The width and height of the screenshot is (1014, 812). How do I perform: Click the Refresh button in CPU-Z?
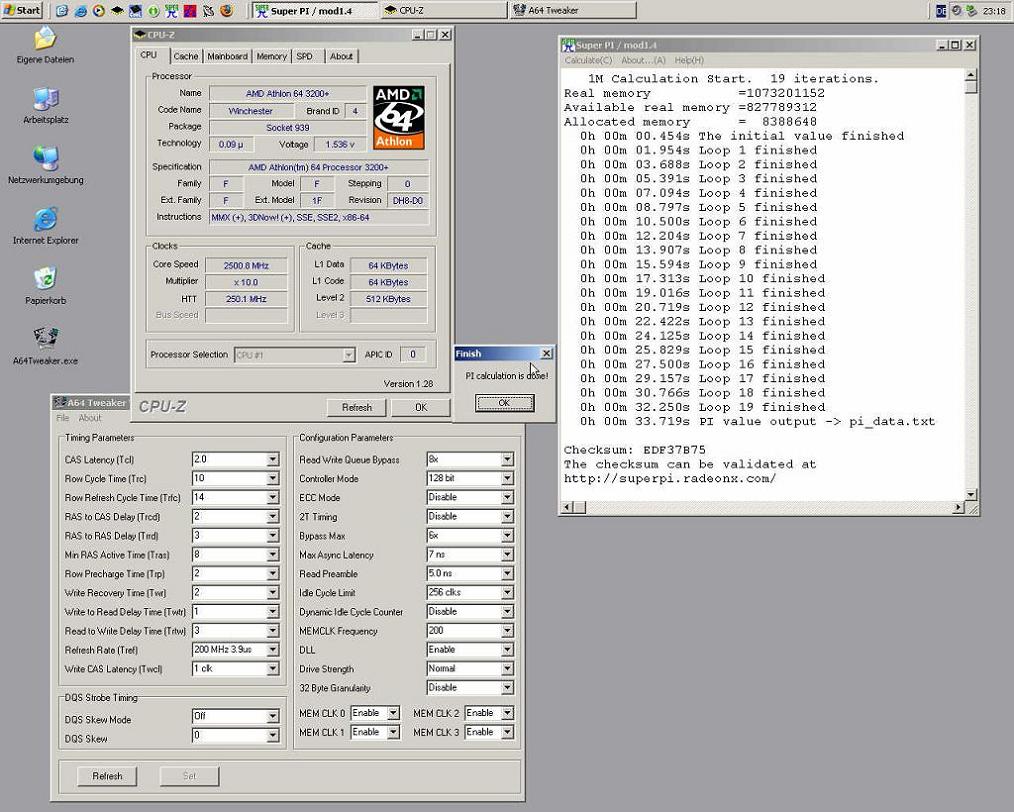(x=357, y=407)
